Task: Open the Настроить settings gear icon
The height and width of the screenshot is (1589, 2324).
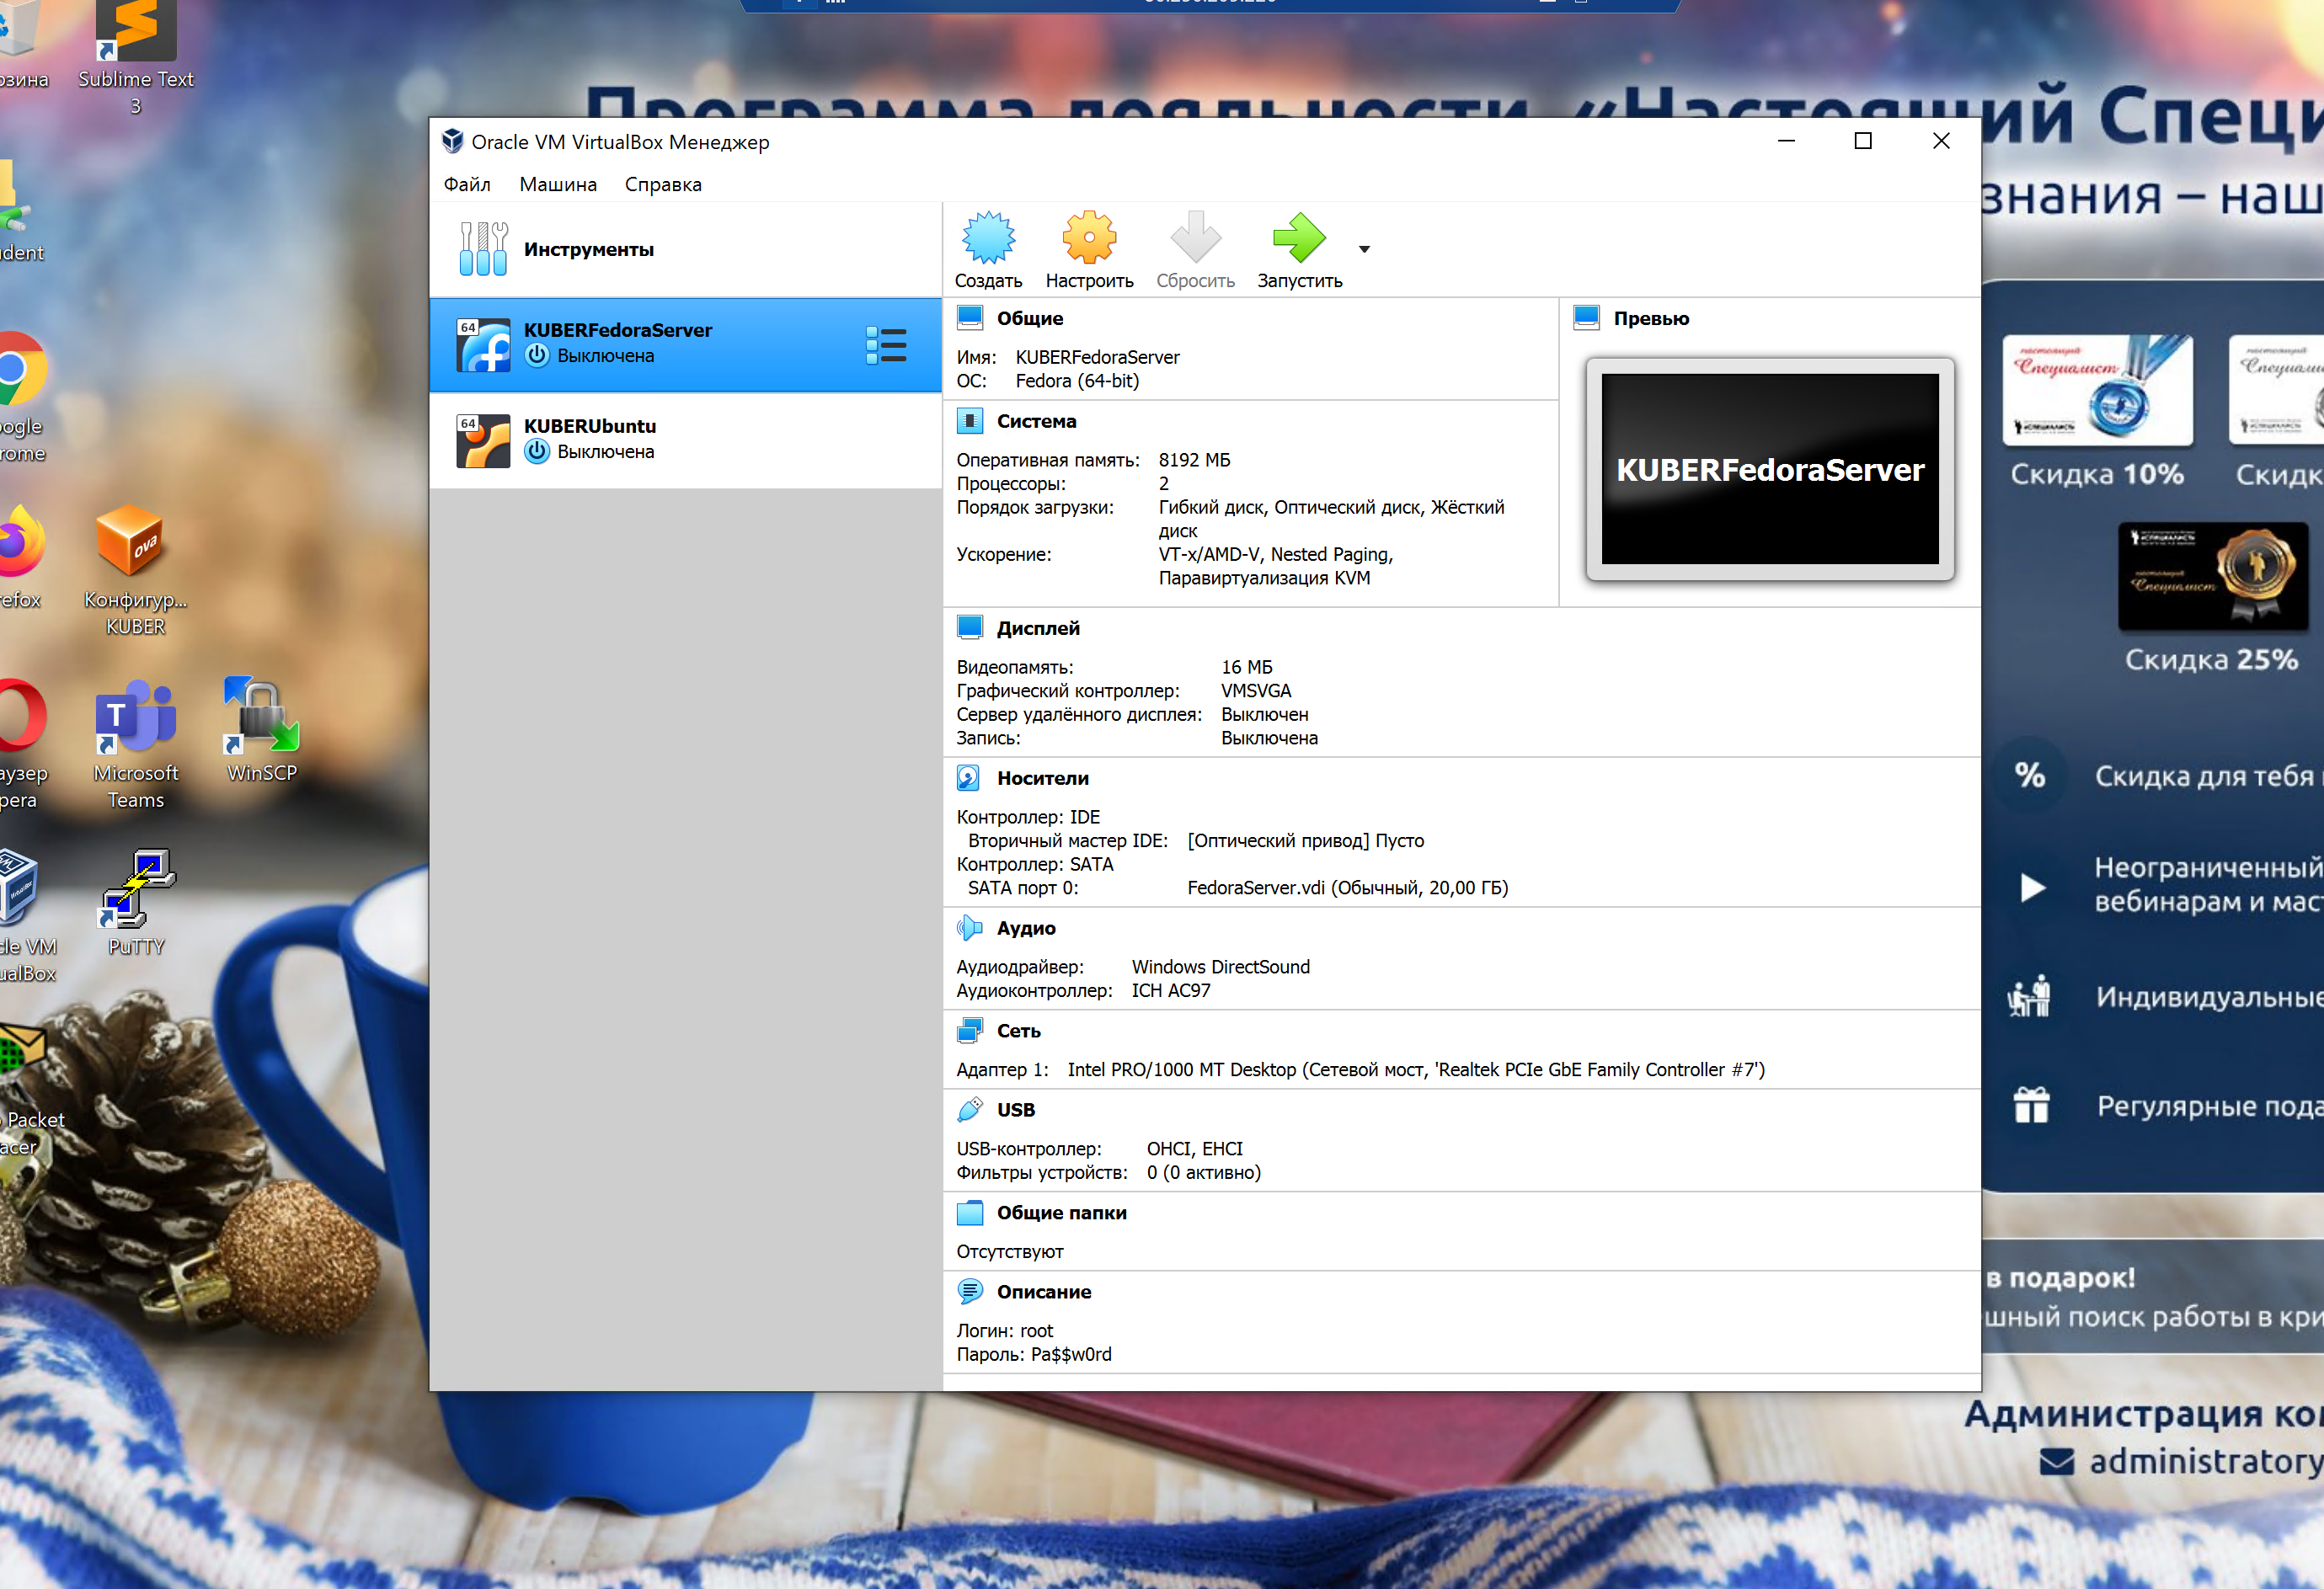Action: click(x=1088, y=238)
